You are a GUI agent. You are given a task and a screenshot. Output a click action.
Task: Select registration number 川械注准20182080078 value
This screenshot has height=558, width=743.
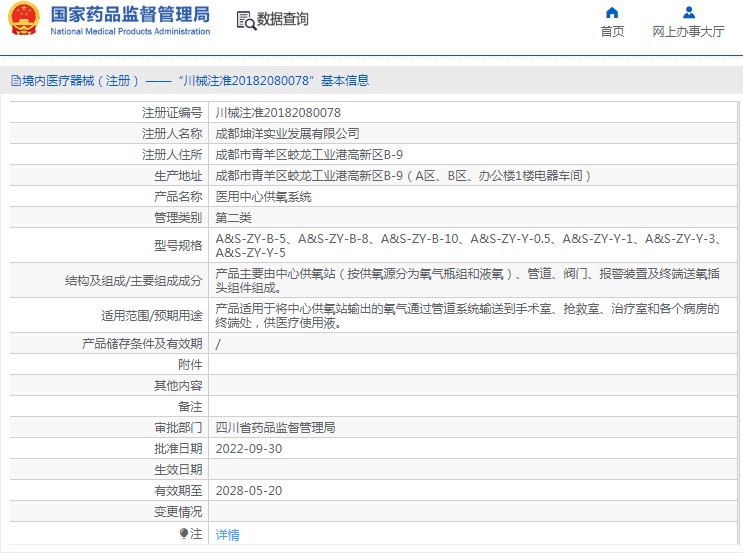pos(278,113)
